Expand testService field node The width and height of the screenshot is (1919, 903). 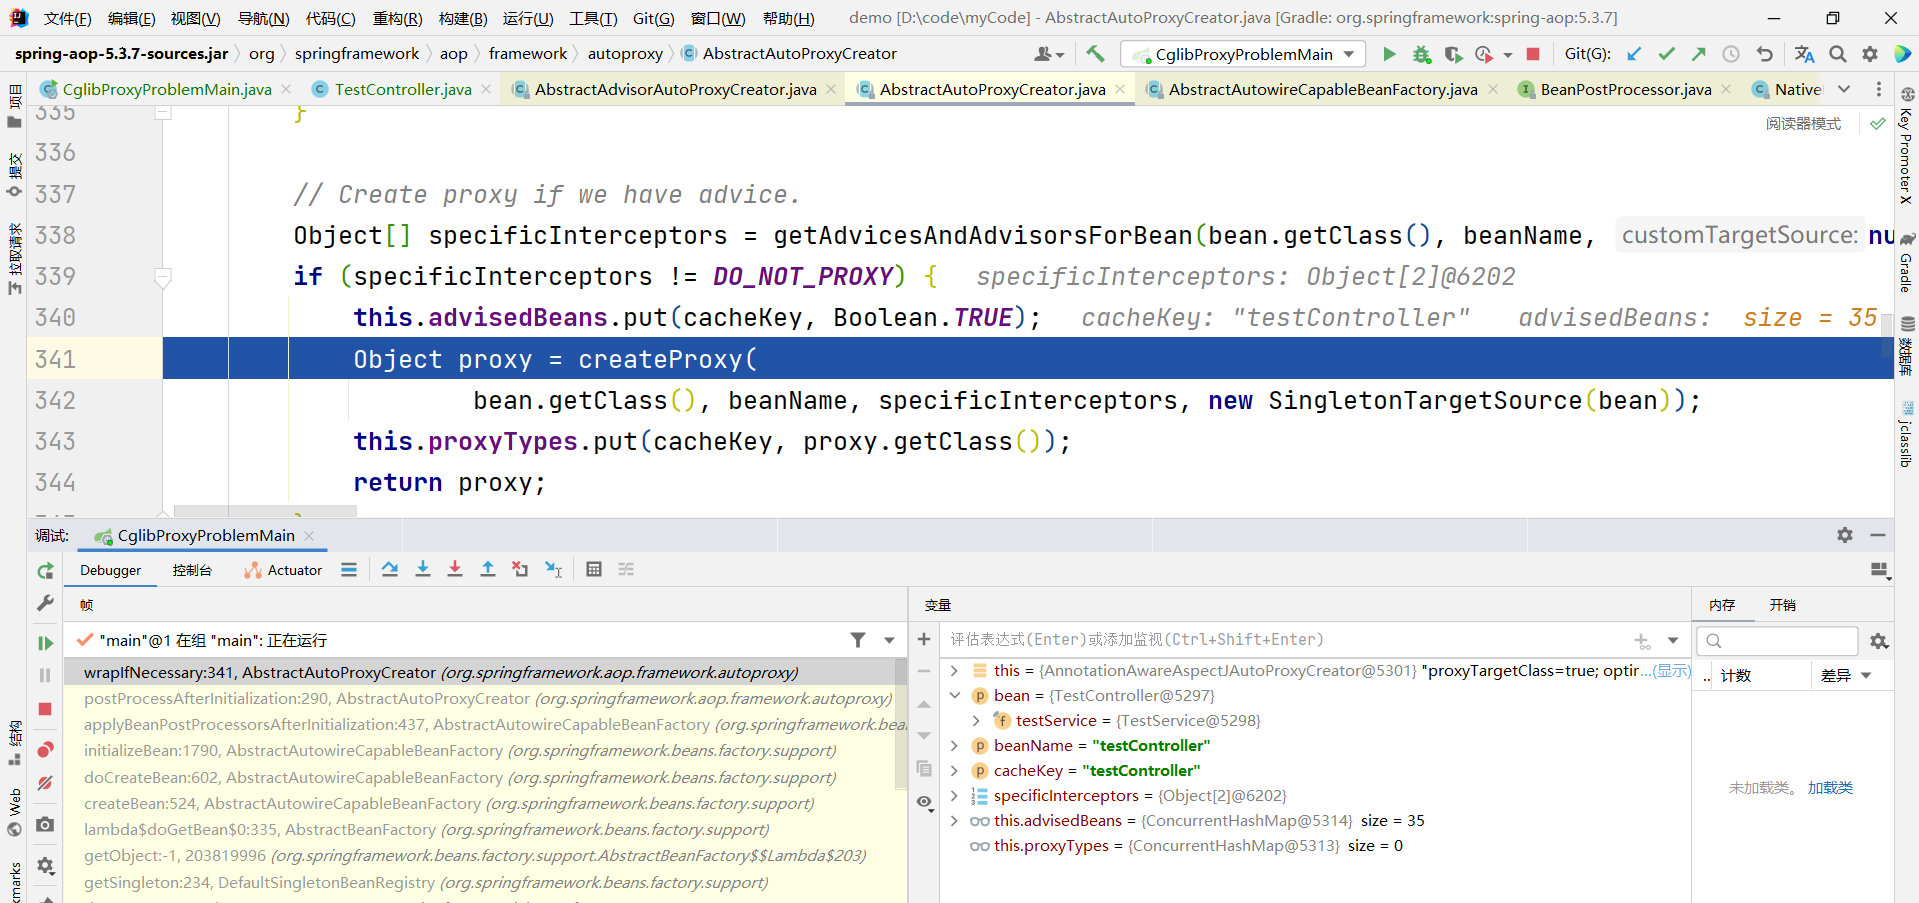[976, 720]
